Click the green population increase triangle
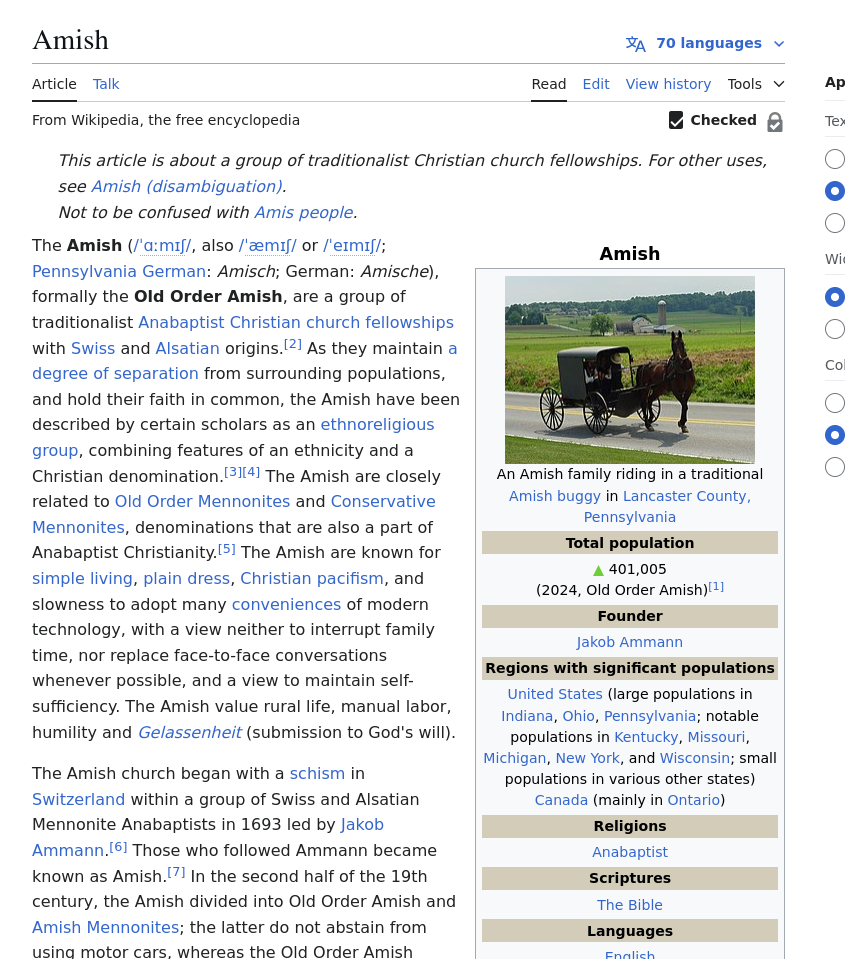 point(599,570)
